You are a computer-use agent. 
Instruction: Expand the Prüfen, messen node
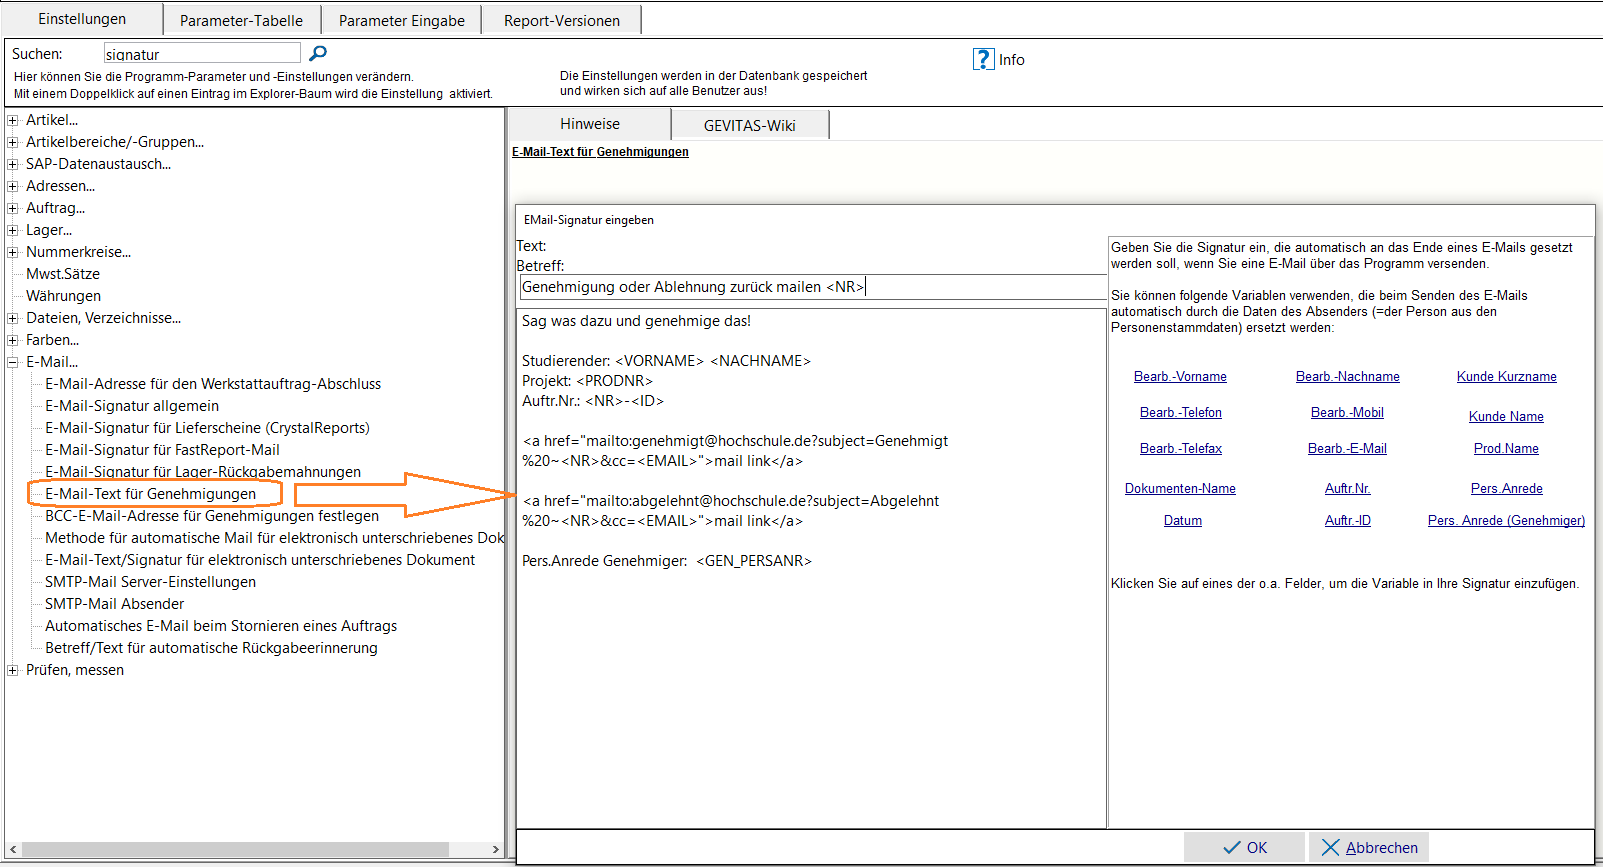13,670
